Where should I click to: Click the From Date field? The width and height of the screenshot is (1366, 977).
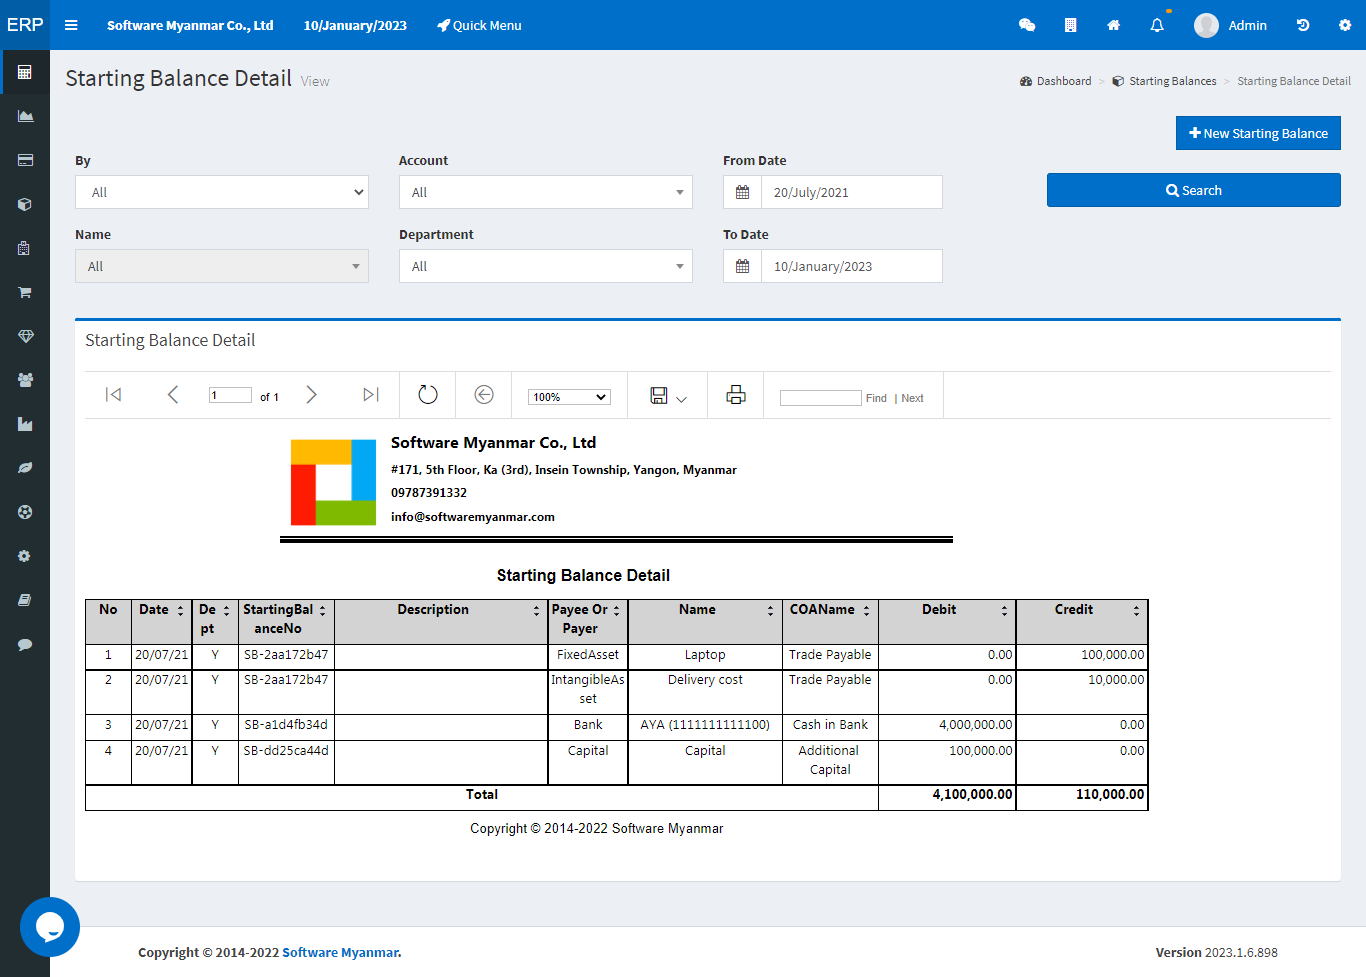tap(852, 192)
